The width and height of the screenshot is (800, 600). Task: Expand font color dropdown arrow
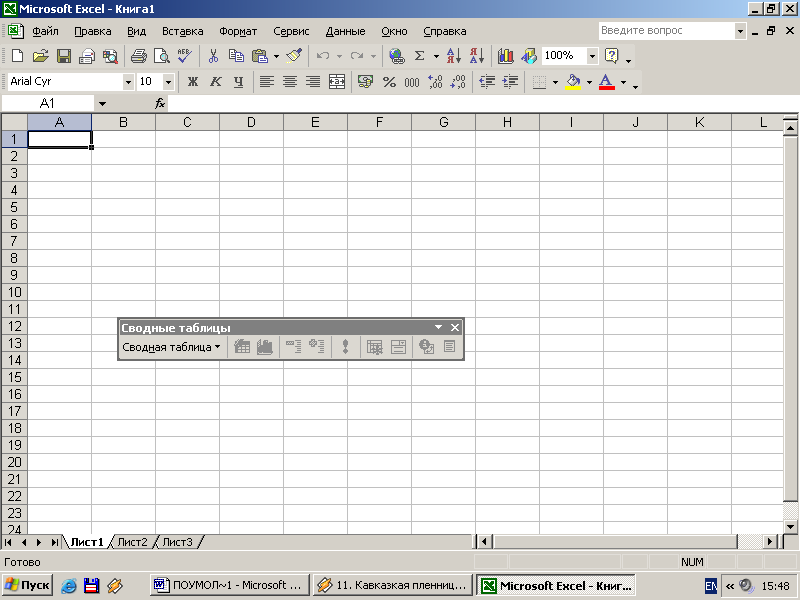click(x=623, y=82)
